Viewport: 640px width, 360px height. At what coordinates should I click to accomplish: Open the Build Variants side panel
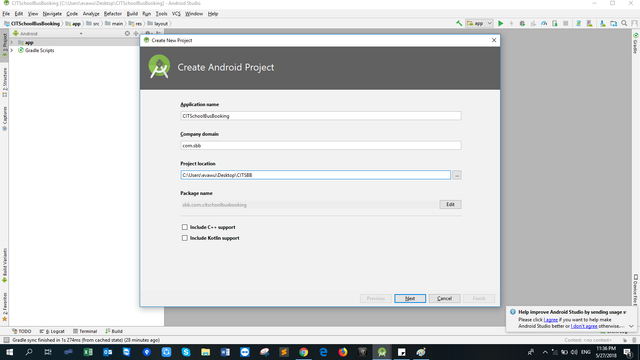pyautogui.click(x=4, y=265)
